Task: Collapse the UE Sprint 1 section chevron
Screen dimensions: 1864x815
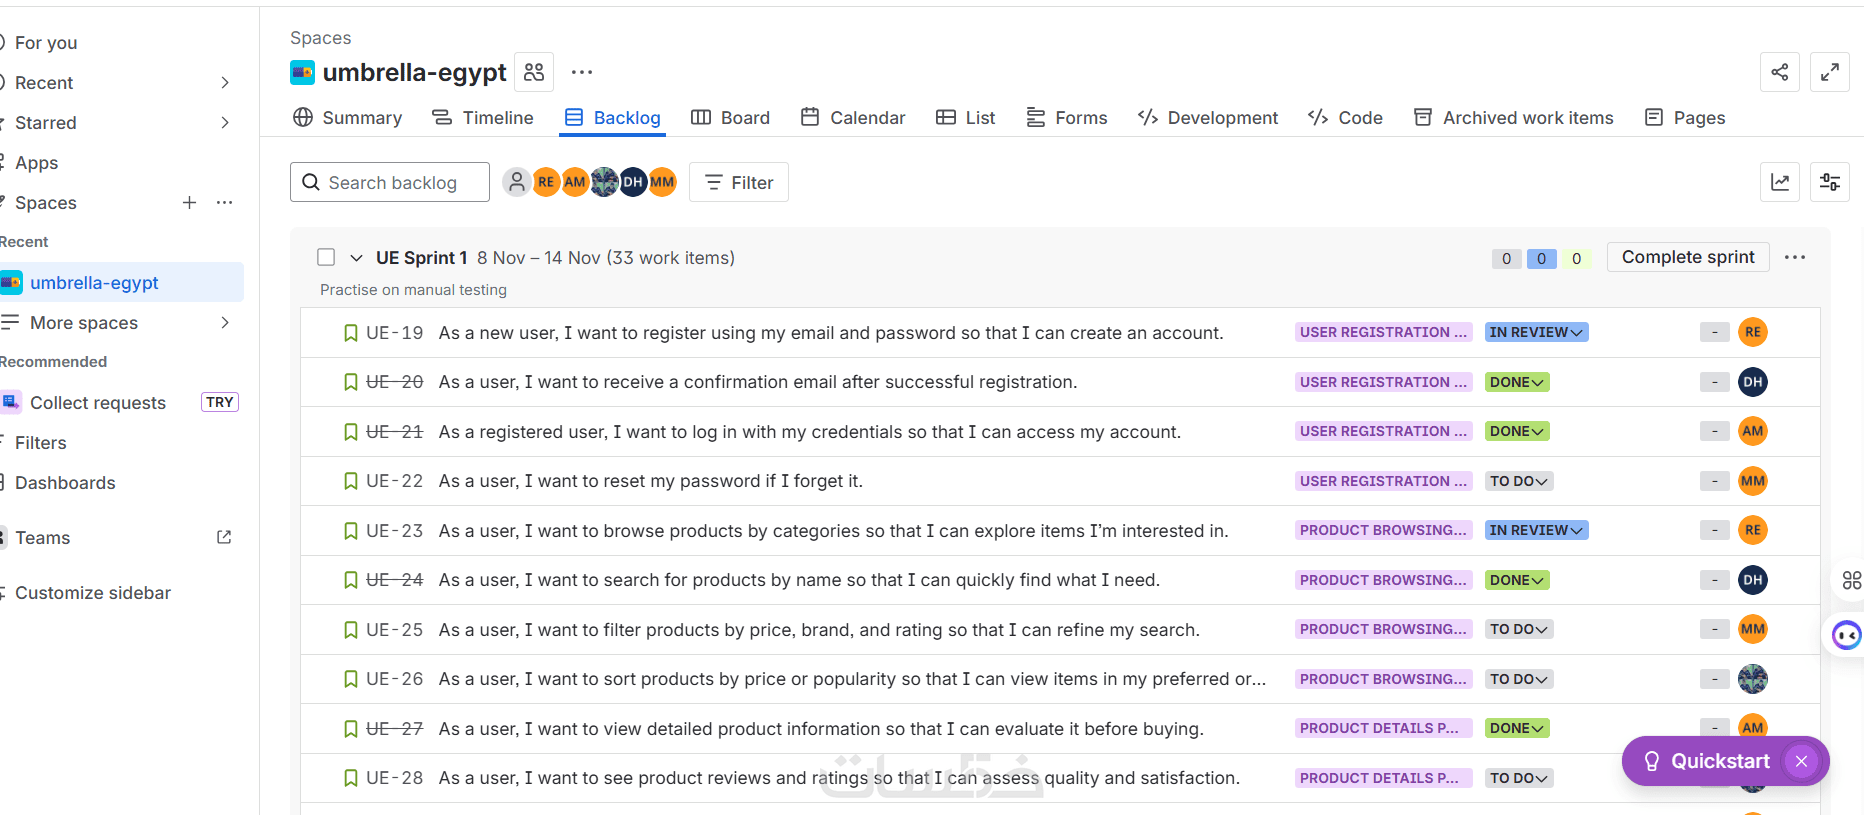Action: 356,258
